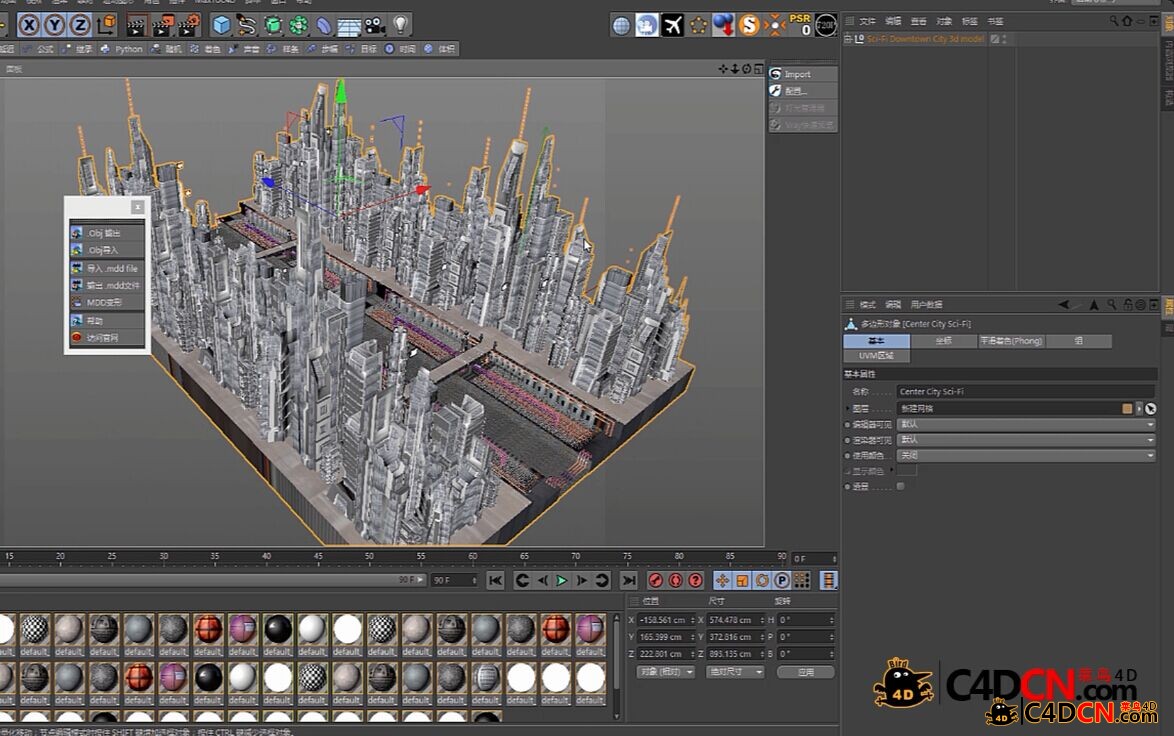Toggle rotation keyframe recording

tap(762, 580)
